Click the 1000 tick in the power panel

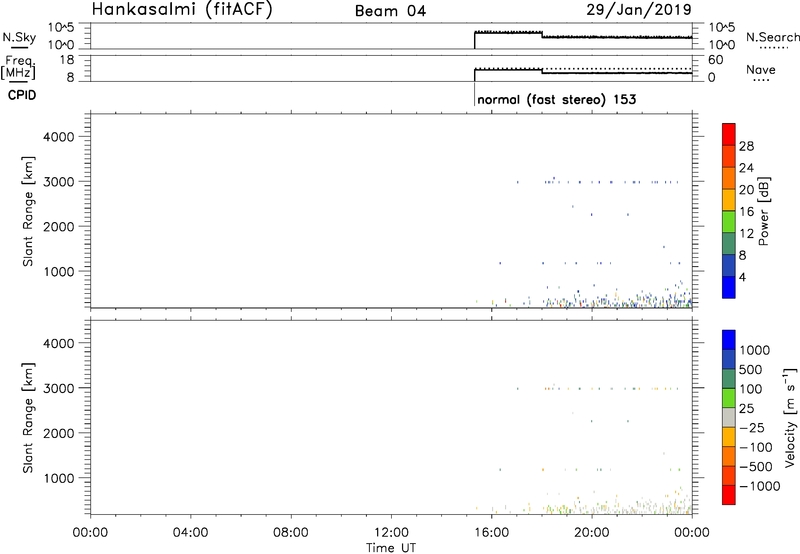59,271
